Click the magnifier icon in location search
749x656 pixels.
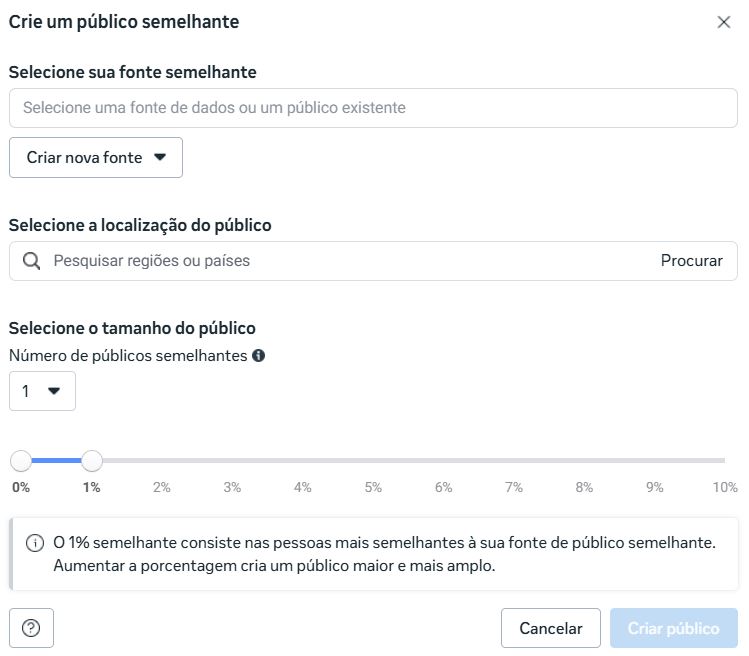pos(31,261)
